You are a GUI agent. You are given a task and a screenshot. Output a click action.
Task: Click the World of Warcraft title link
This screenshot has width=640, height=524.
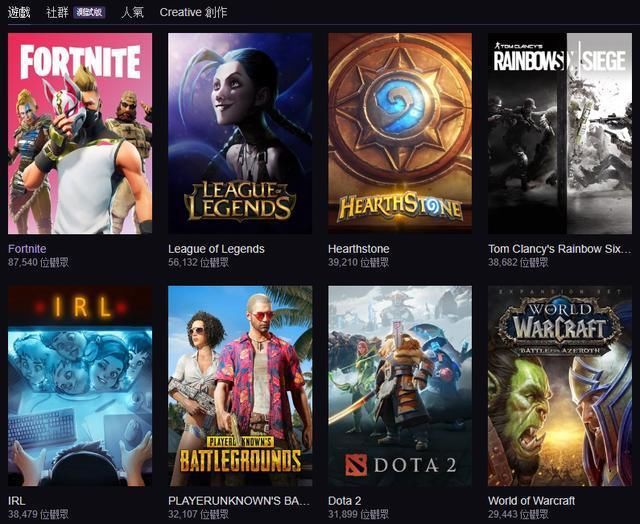(x=531, y=501)
